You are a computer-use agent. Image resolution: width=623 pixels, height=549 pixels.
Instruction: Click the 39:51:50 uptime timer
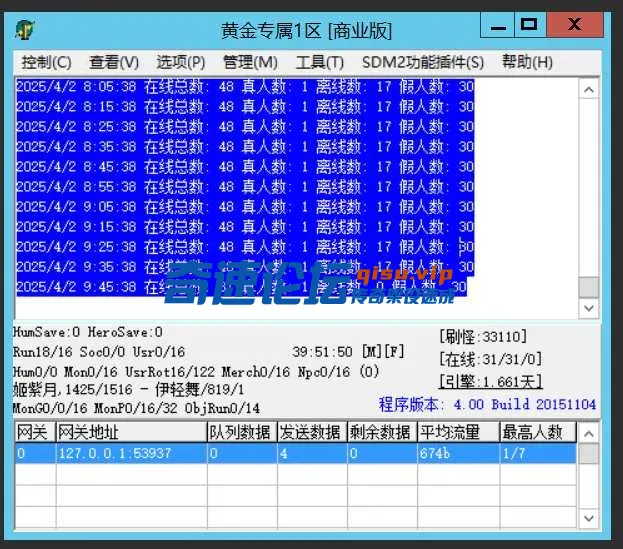[x=322, y=352]
